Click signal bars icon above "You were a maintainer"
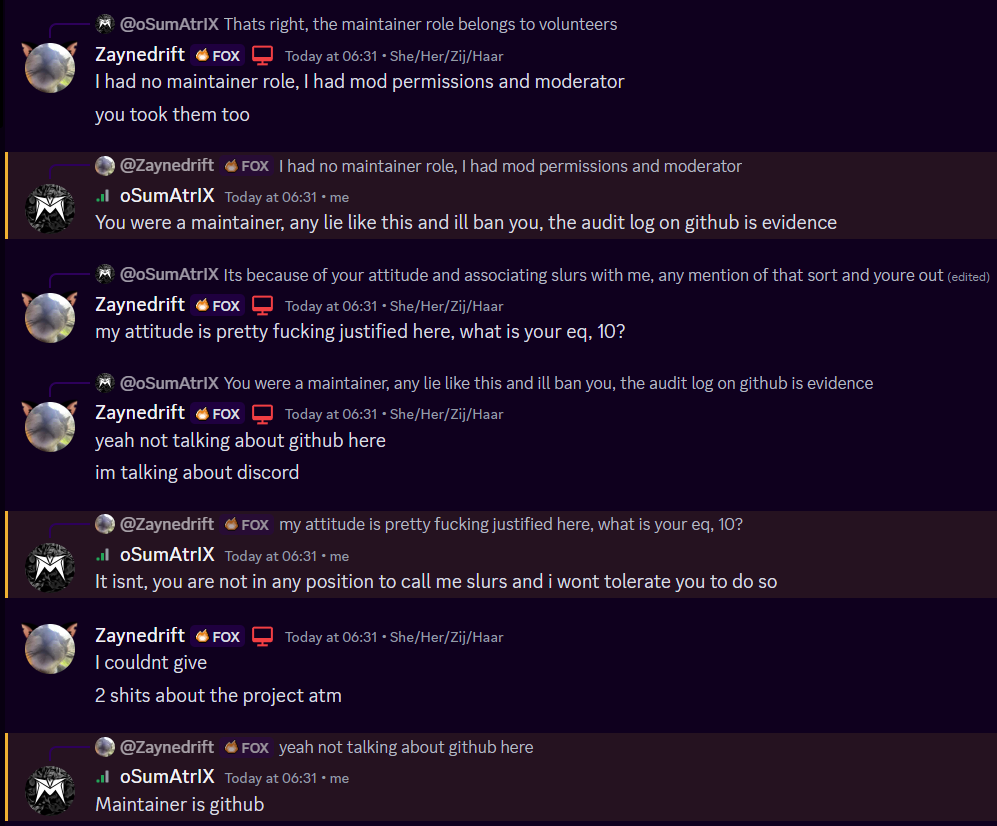 (103, 196)
